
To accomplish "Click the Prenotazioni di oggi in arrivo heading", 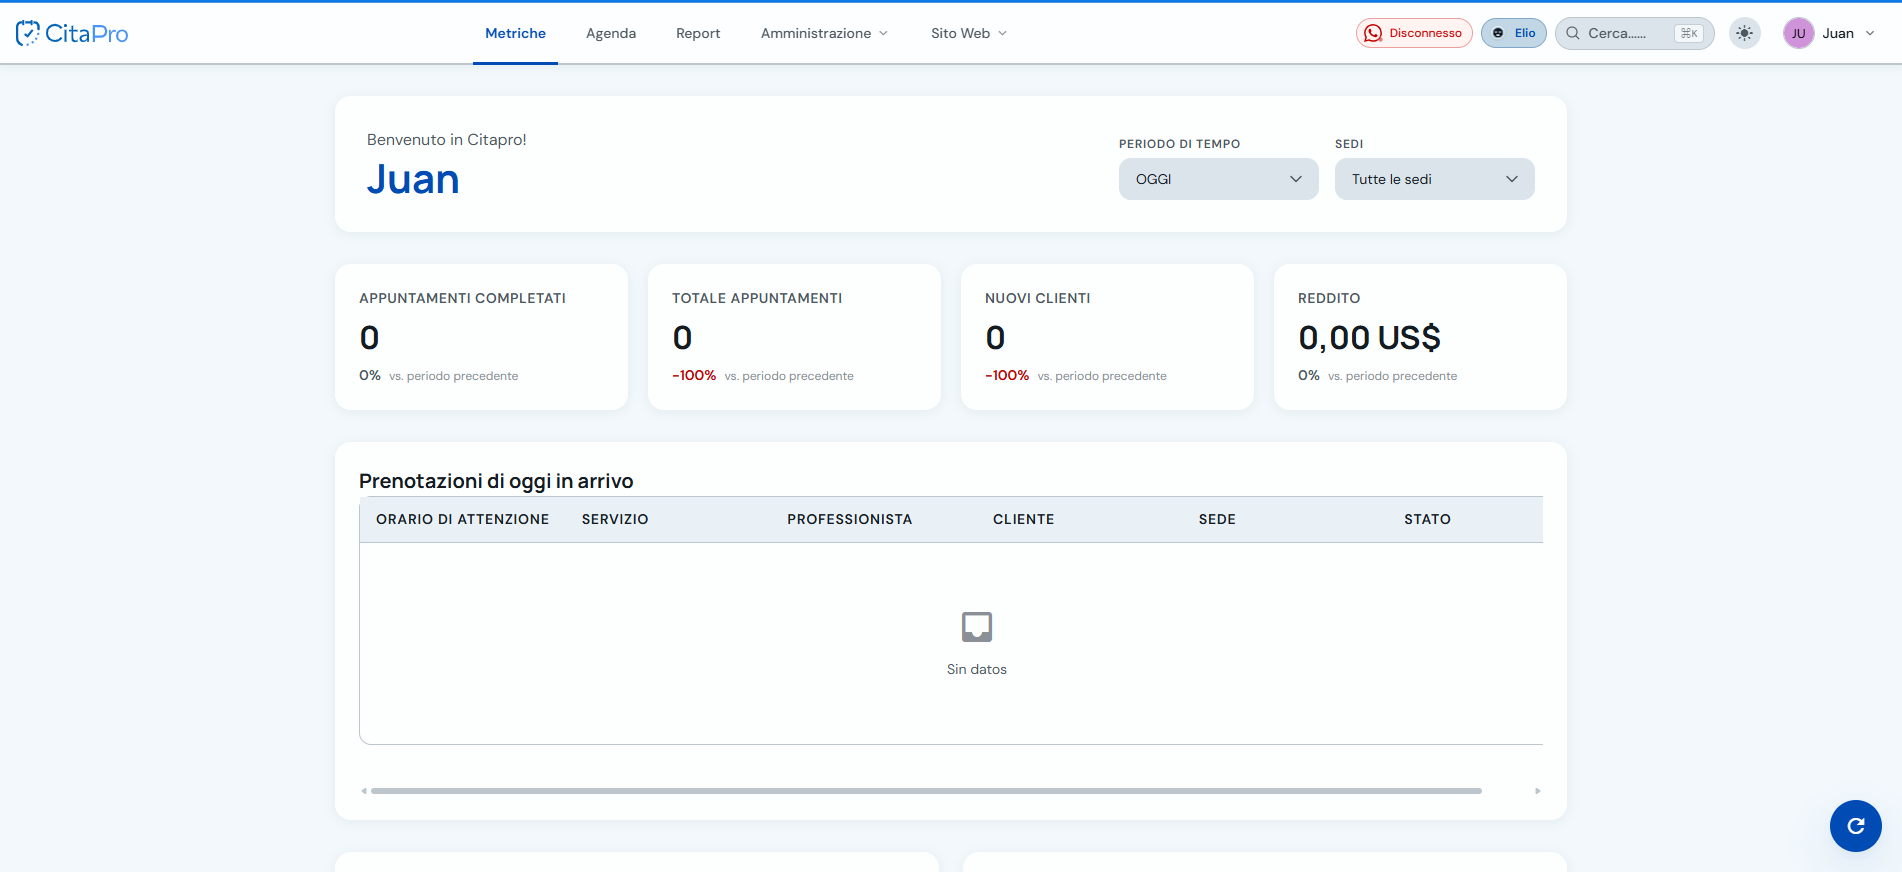I will [x=496, y=481].
